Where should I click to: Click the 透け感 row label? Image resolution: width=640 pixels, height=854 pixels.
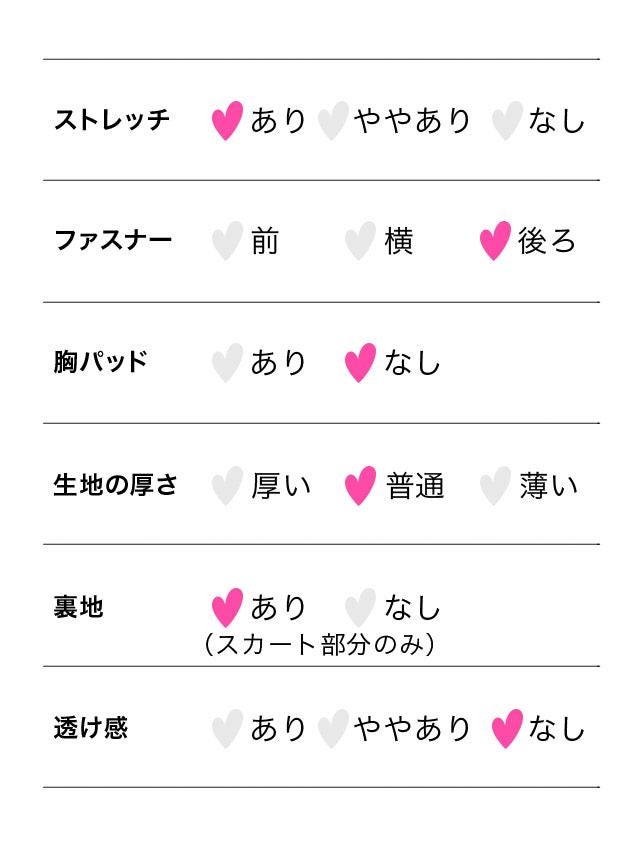[90, 728]
